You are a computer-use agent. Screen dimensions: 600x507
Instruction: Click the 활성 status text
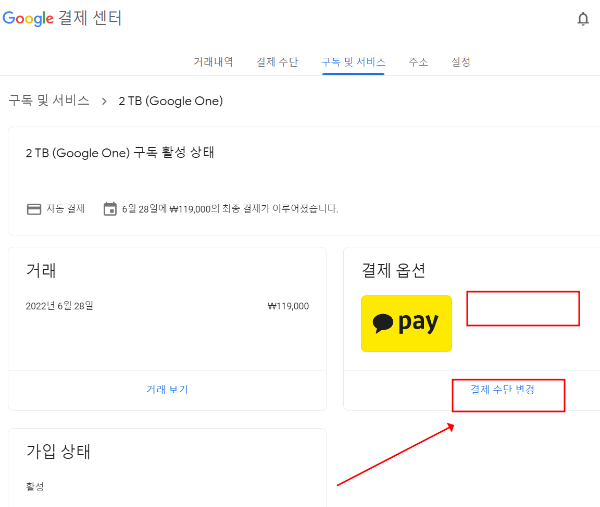tap(35, 486)
